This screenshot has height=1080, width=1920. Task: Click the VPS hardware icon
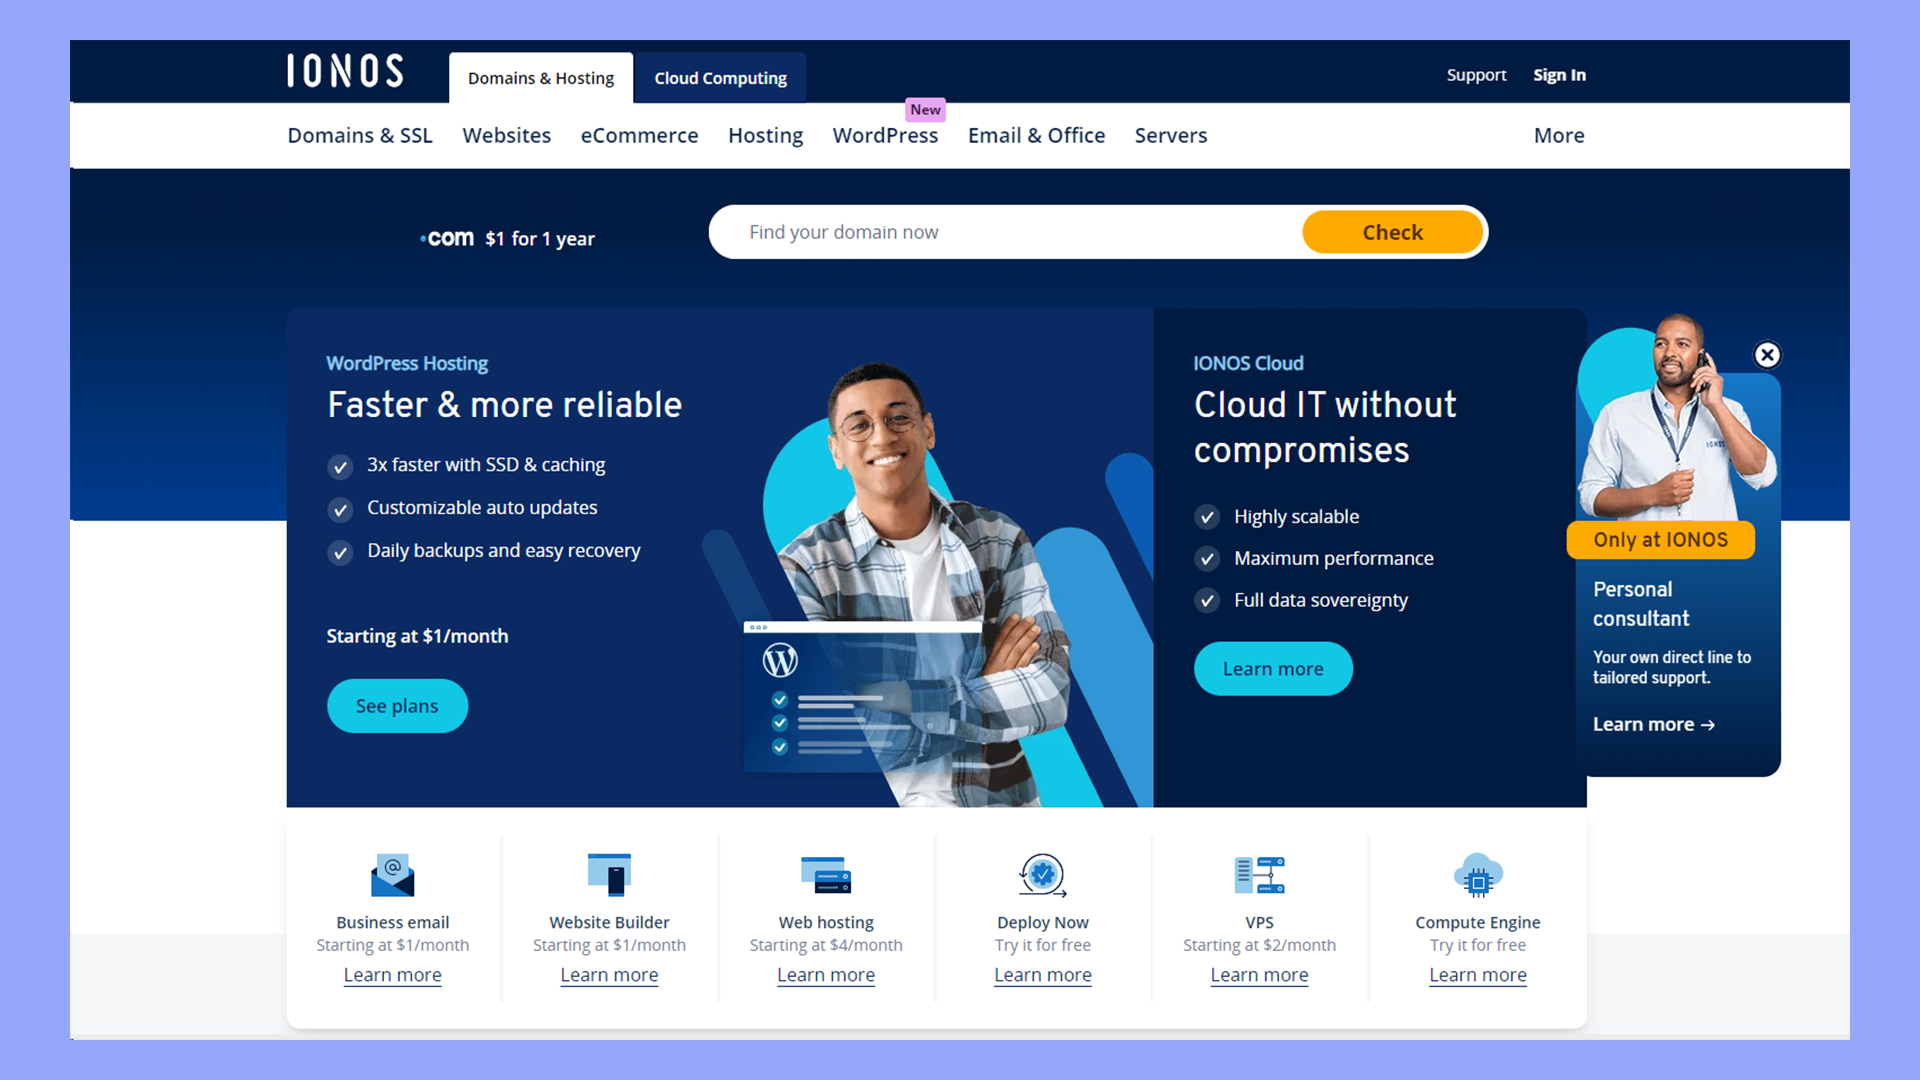[x=1260, y=875]
